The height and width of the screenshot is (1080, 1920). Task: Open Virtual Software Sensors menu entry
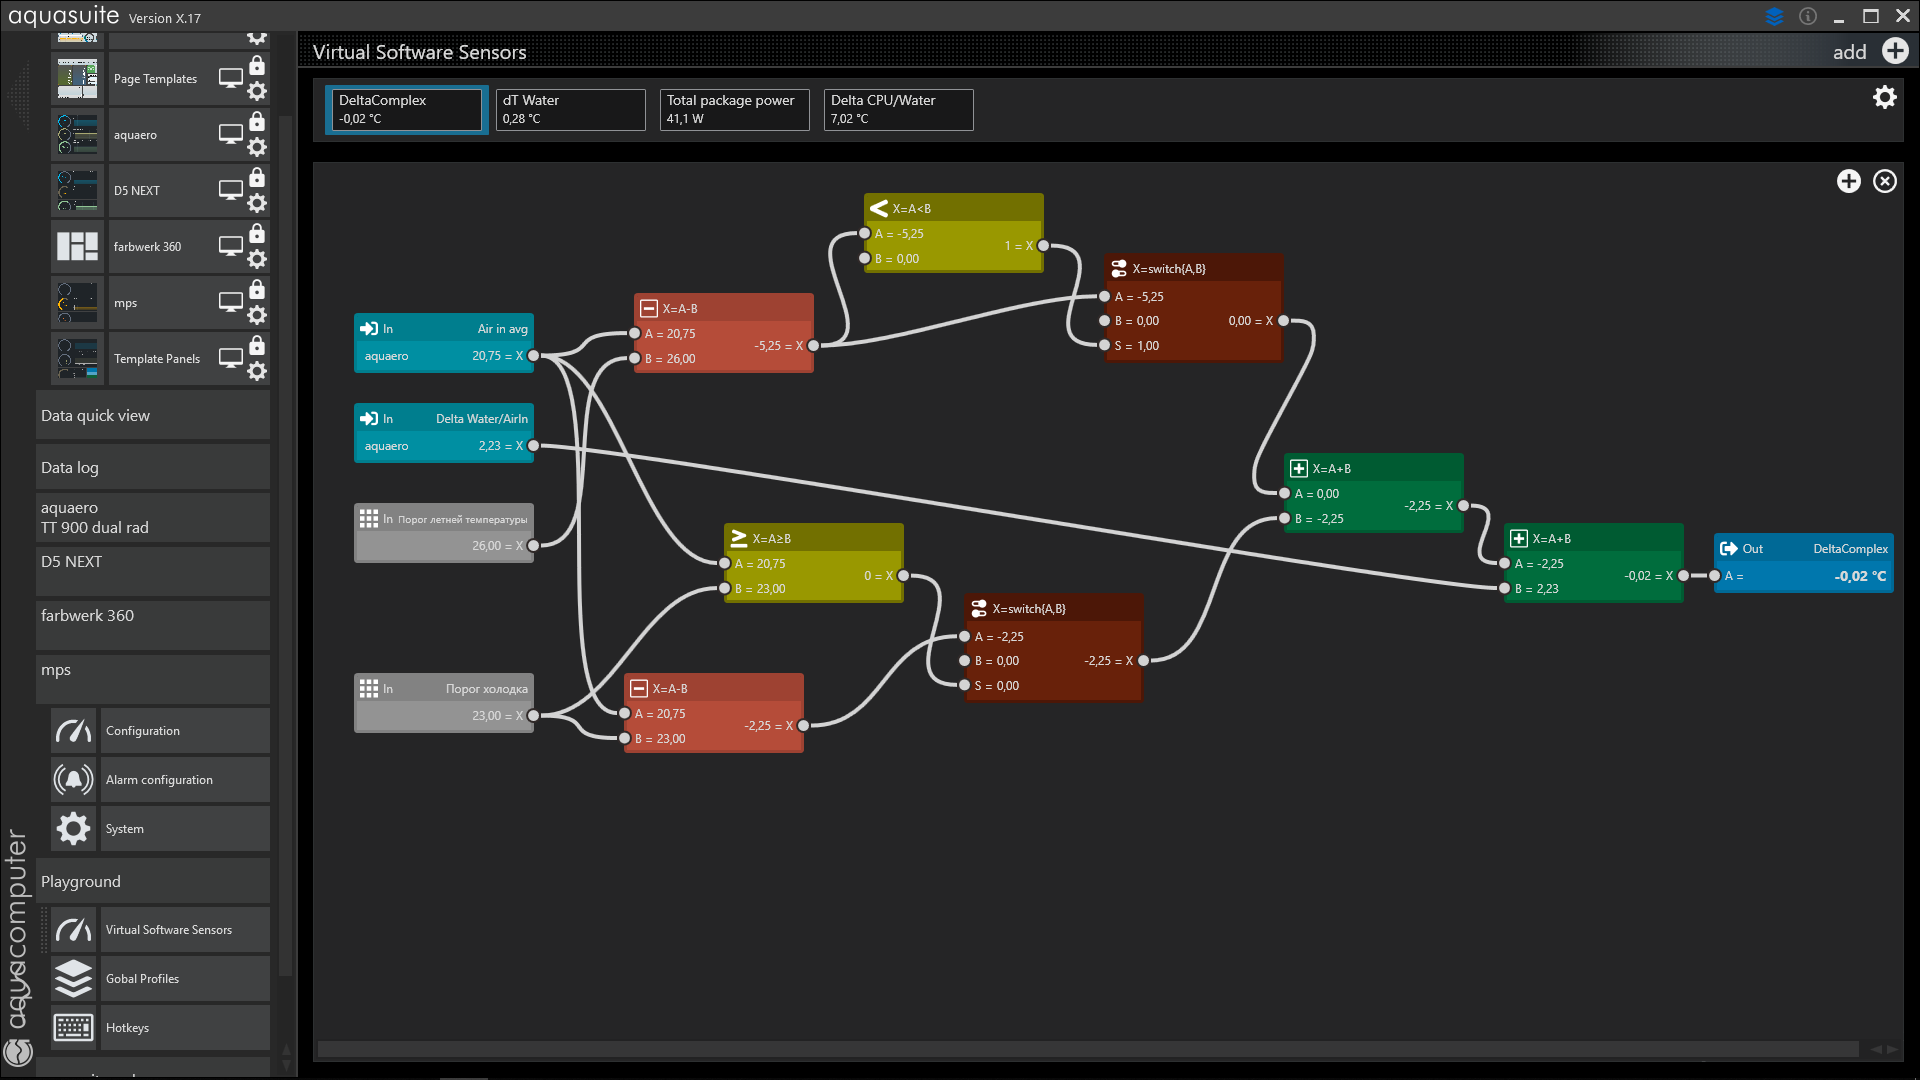(x=169, y=930)
